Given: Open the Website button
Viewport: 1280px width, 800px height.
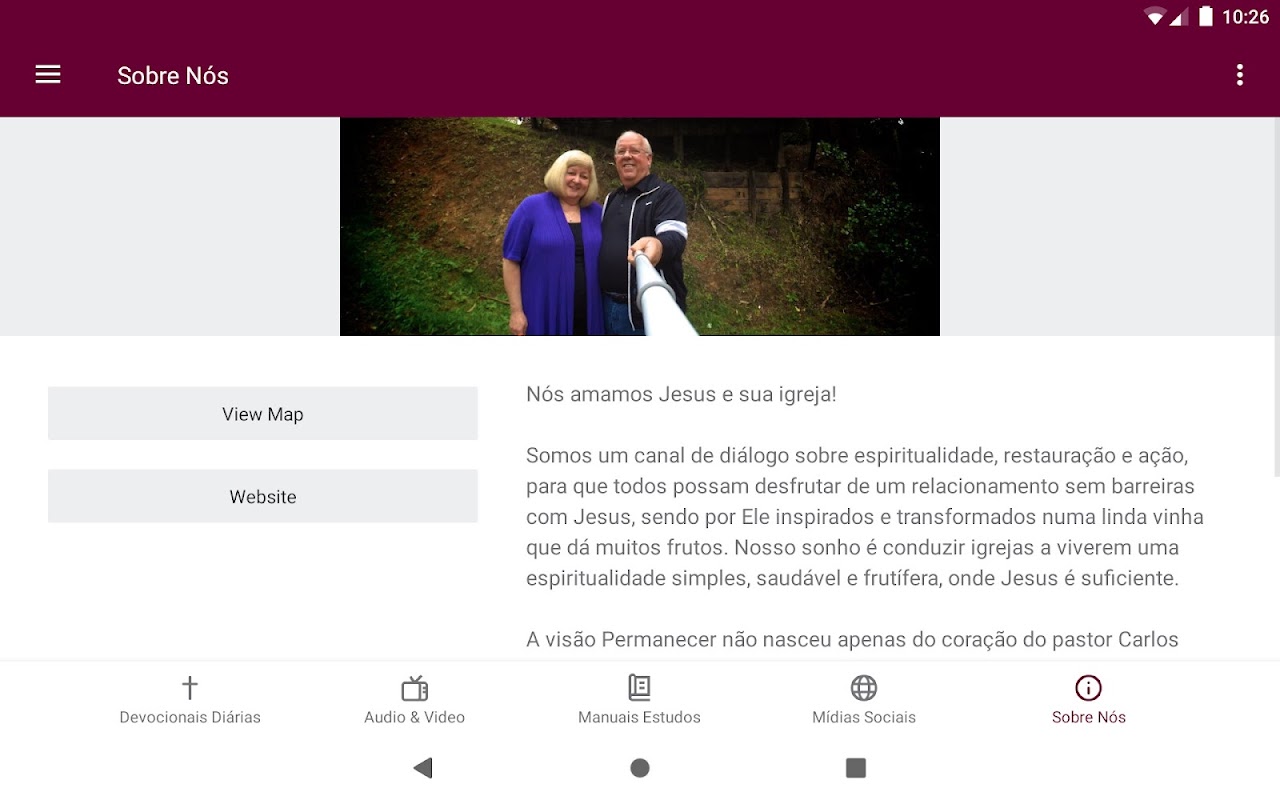Looking at the screenshot, I should 263,497.
